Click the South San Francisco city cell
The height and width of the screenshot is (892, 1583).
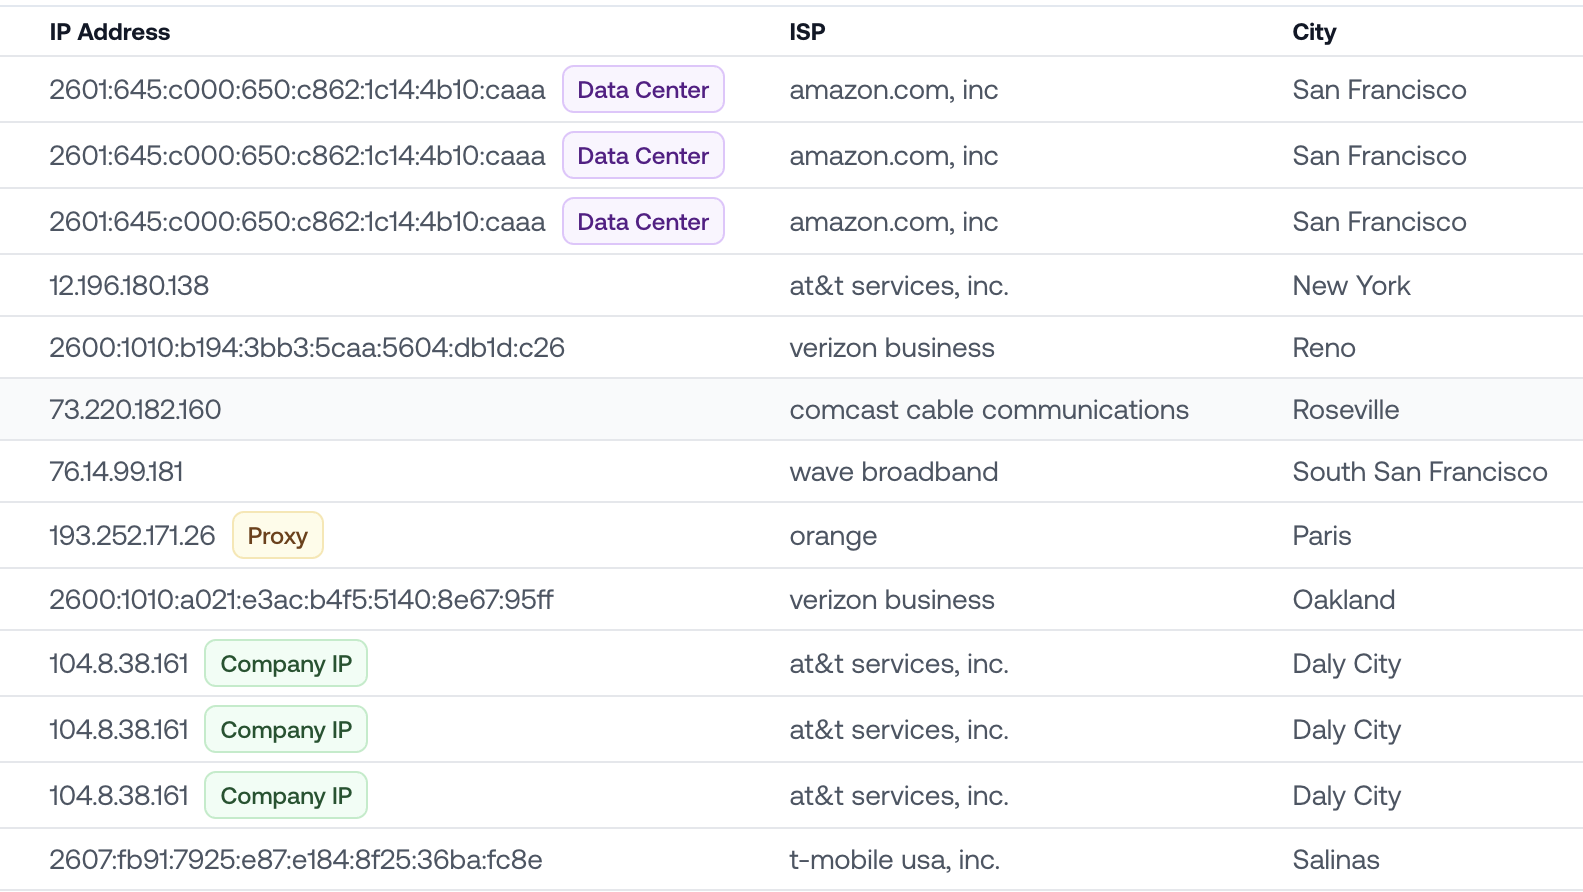click(x=1419, y=472)
